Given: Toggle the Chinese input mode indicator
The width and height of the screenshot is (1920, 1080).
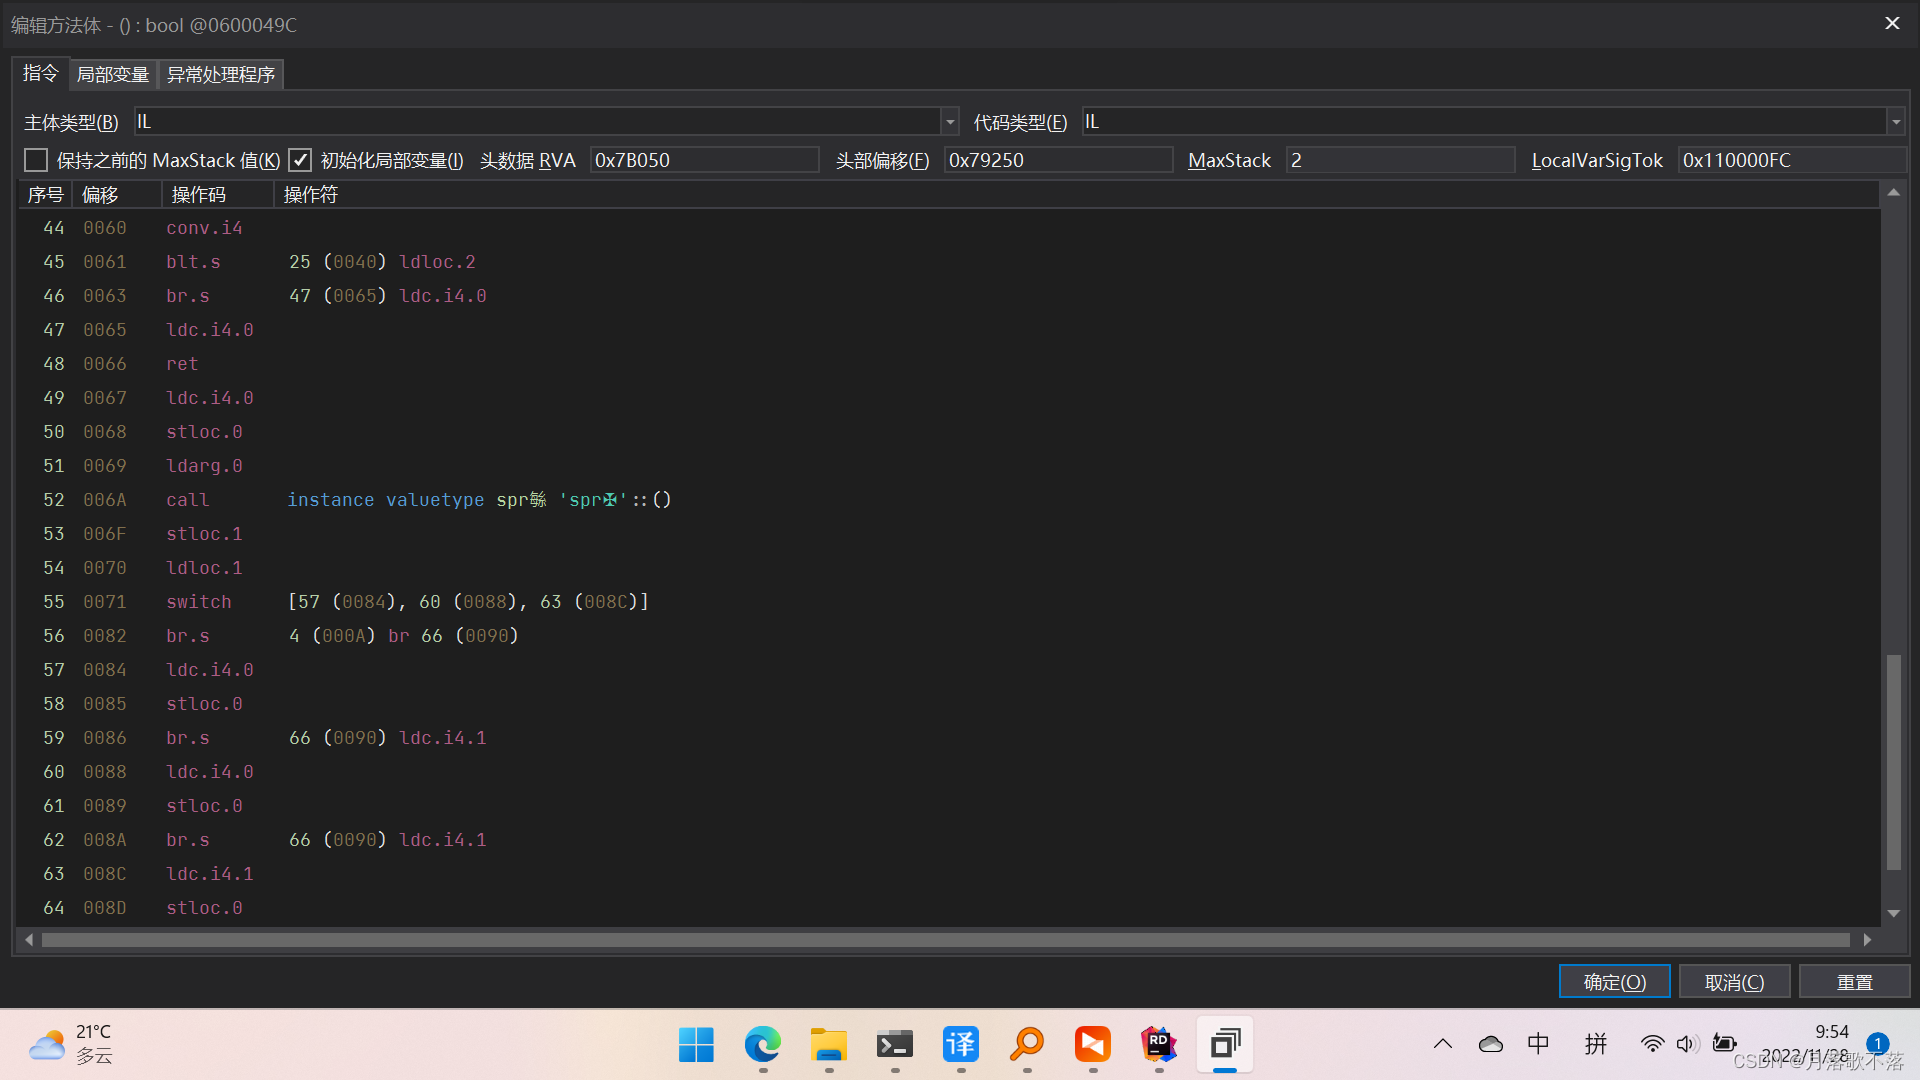Looking at the screenshot, I should click(x=1538, y=1044).
